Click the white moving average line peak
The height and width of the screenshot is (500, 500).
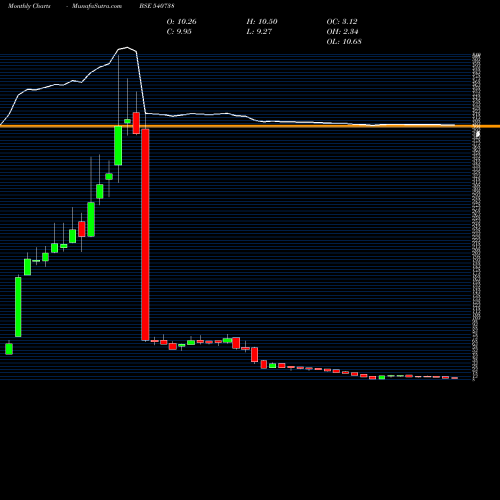click(127, 48)
